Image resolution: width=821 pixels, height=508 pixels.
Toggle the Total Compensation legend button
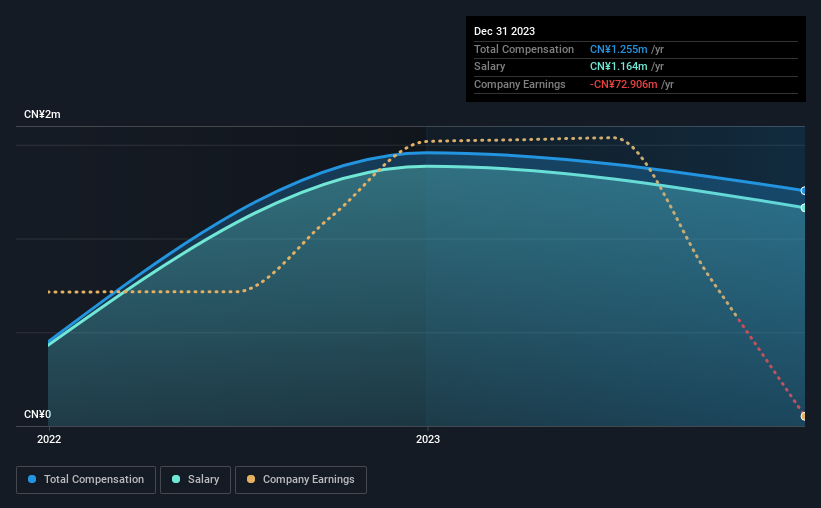pos(86,480)
